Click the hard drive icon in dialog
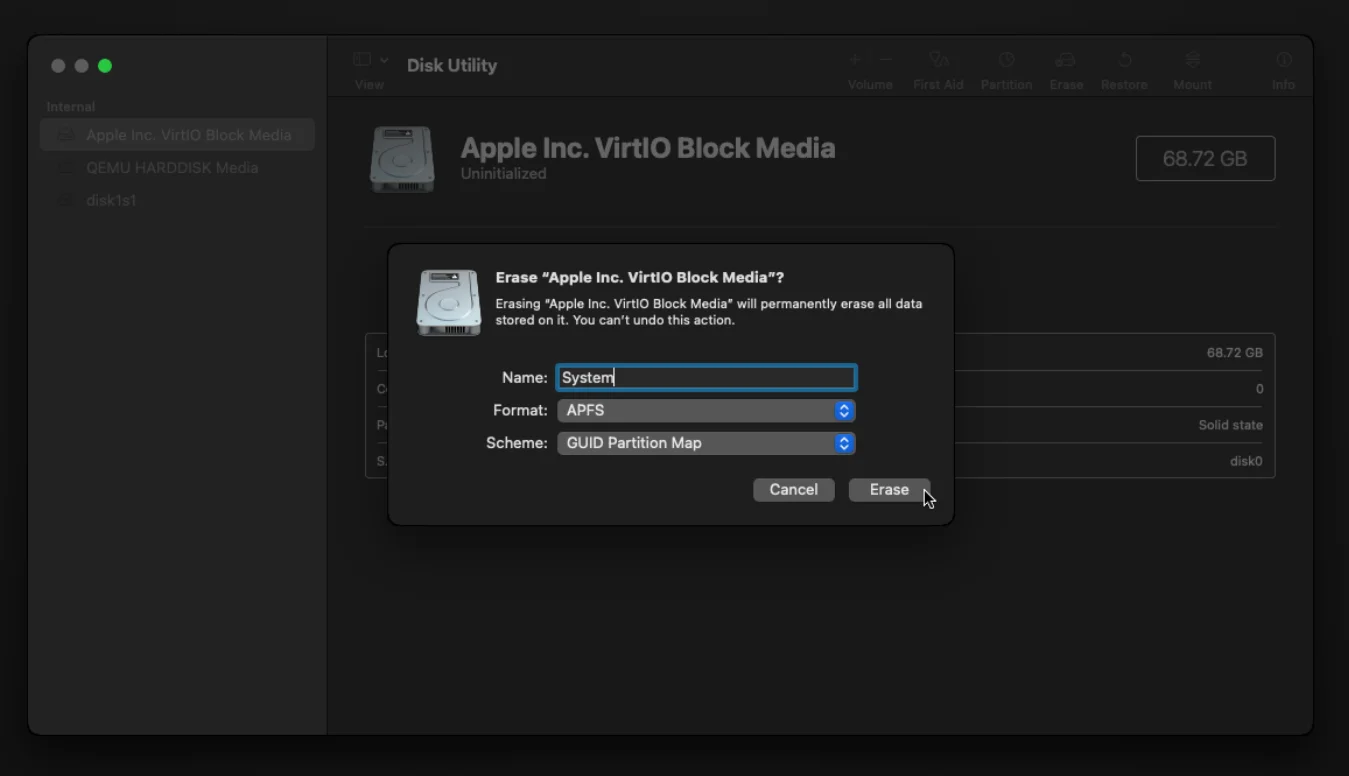 [x=449, y=302]
